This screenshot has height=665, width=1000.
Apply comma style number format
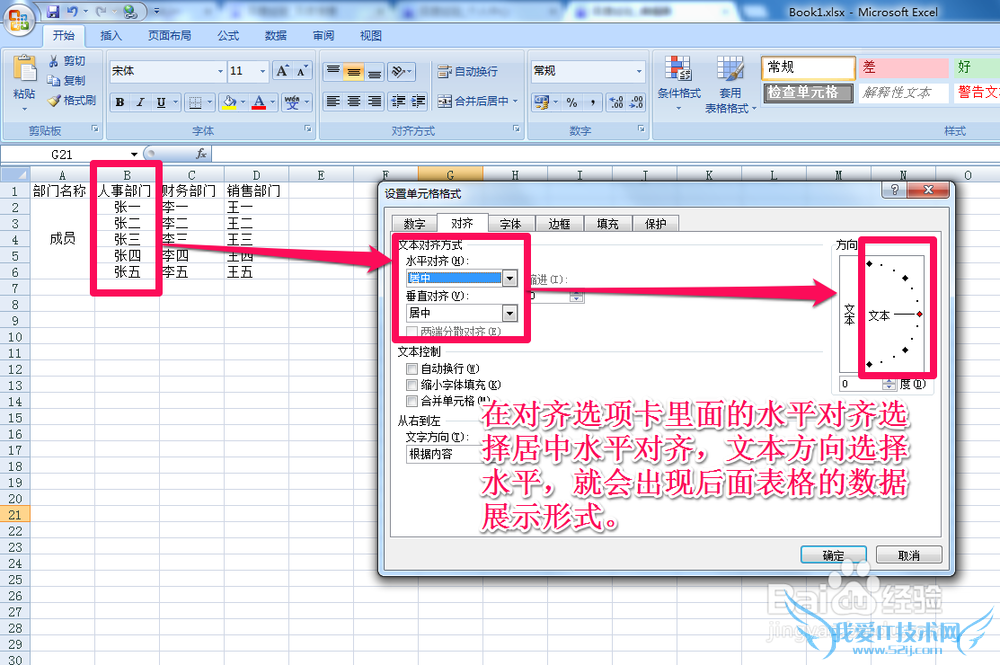[592, 102]
